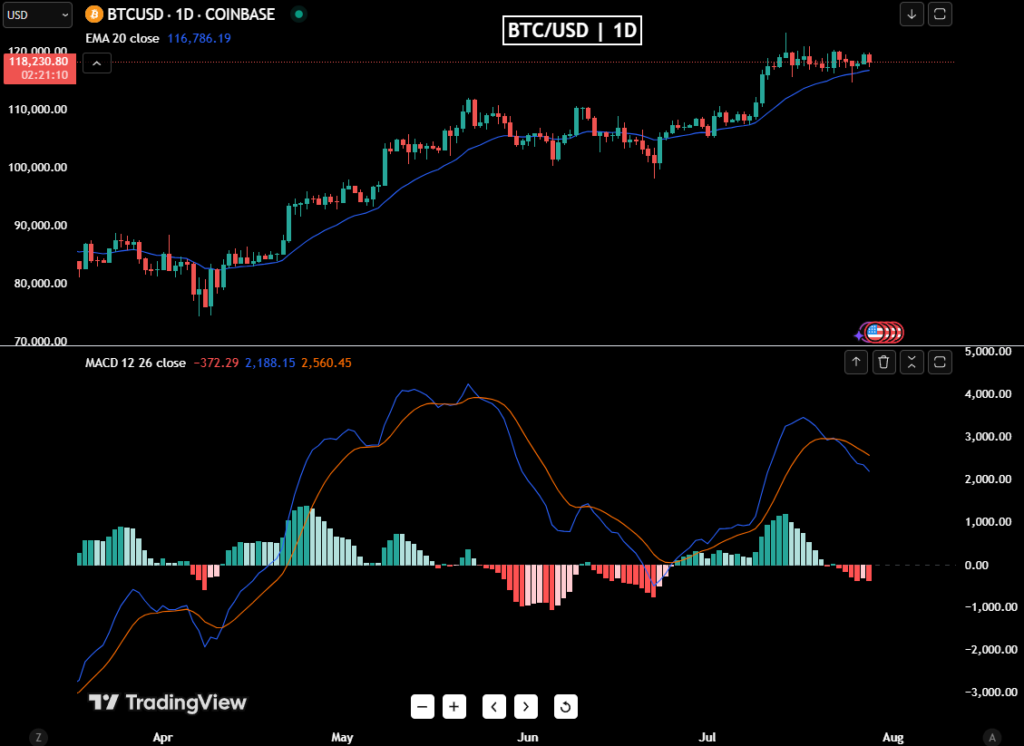The image size is (1024, 746).
Task: Collapse the indicator legend with chevron
Action: (97, 63)
